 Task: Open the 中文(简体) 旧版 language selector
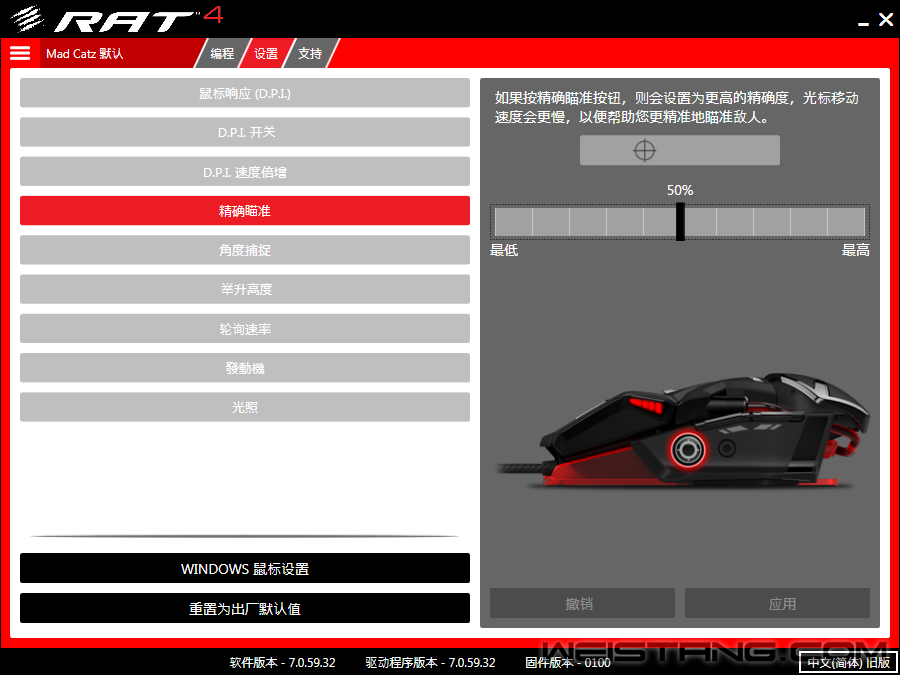848,662
